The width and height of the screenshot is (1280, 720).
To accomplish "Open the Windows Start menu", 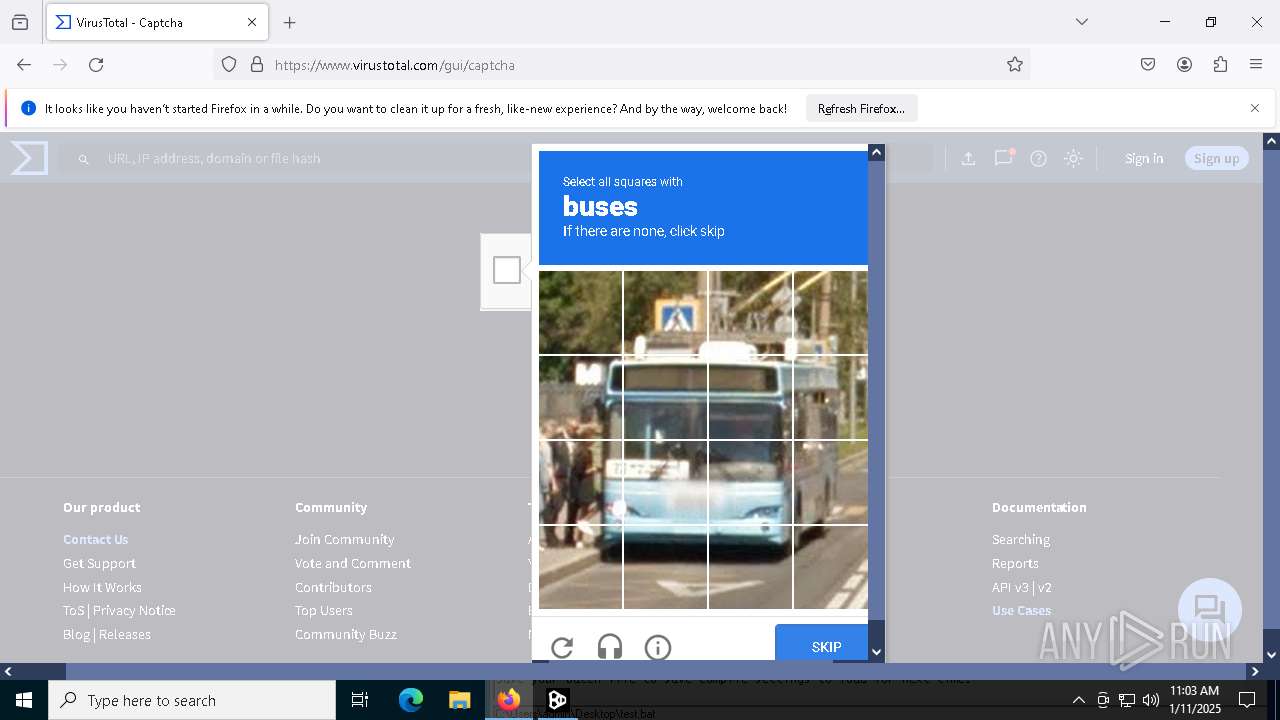I will click(24, 700).
